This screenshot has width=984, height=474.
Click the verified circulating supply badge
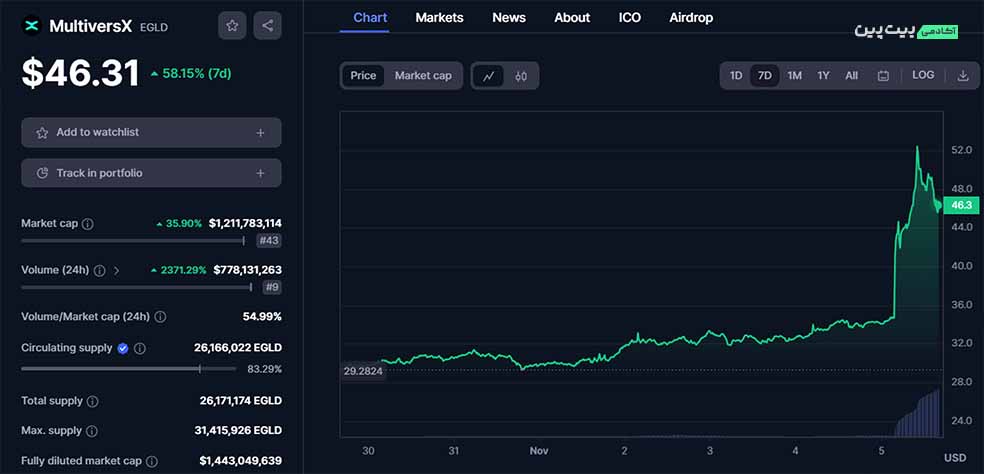coord(123,348)
